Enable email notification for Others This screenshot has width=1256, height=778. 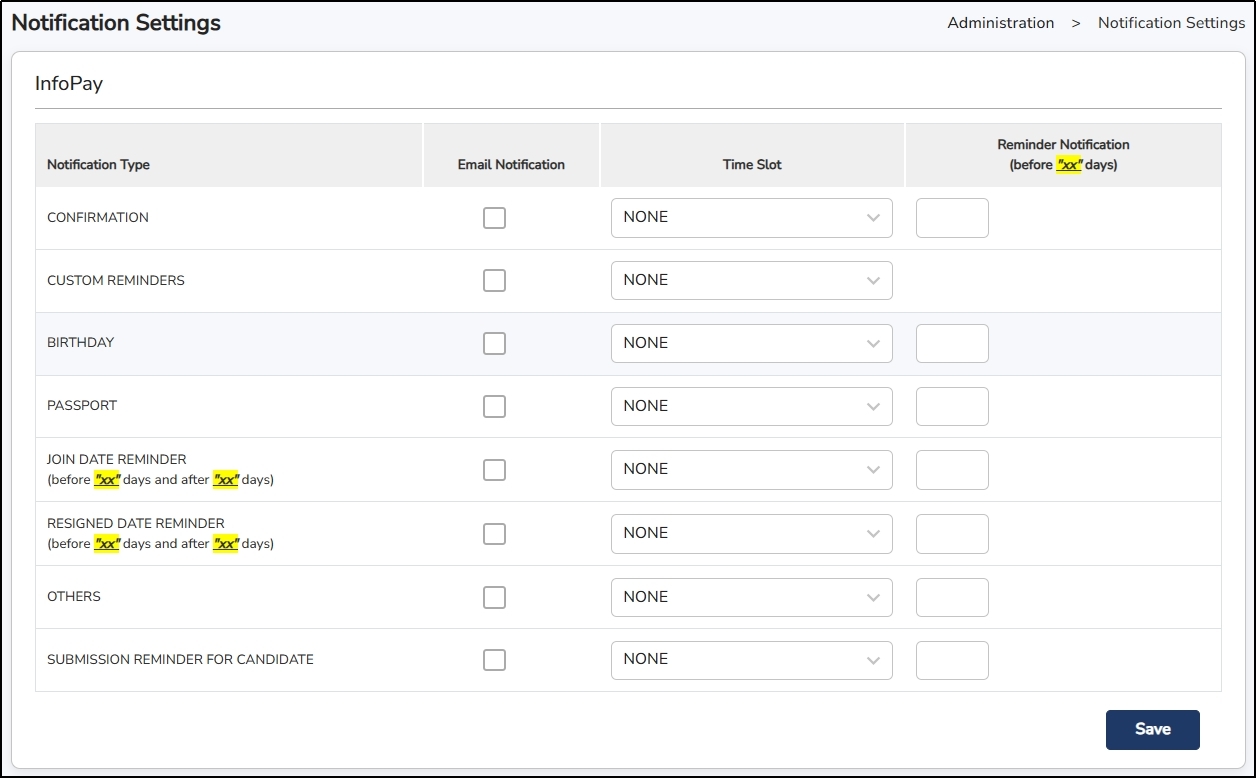[494, 597]
